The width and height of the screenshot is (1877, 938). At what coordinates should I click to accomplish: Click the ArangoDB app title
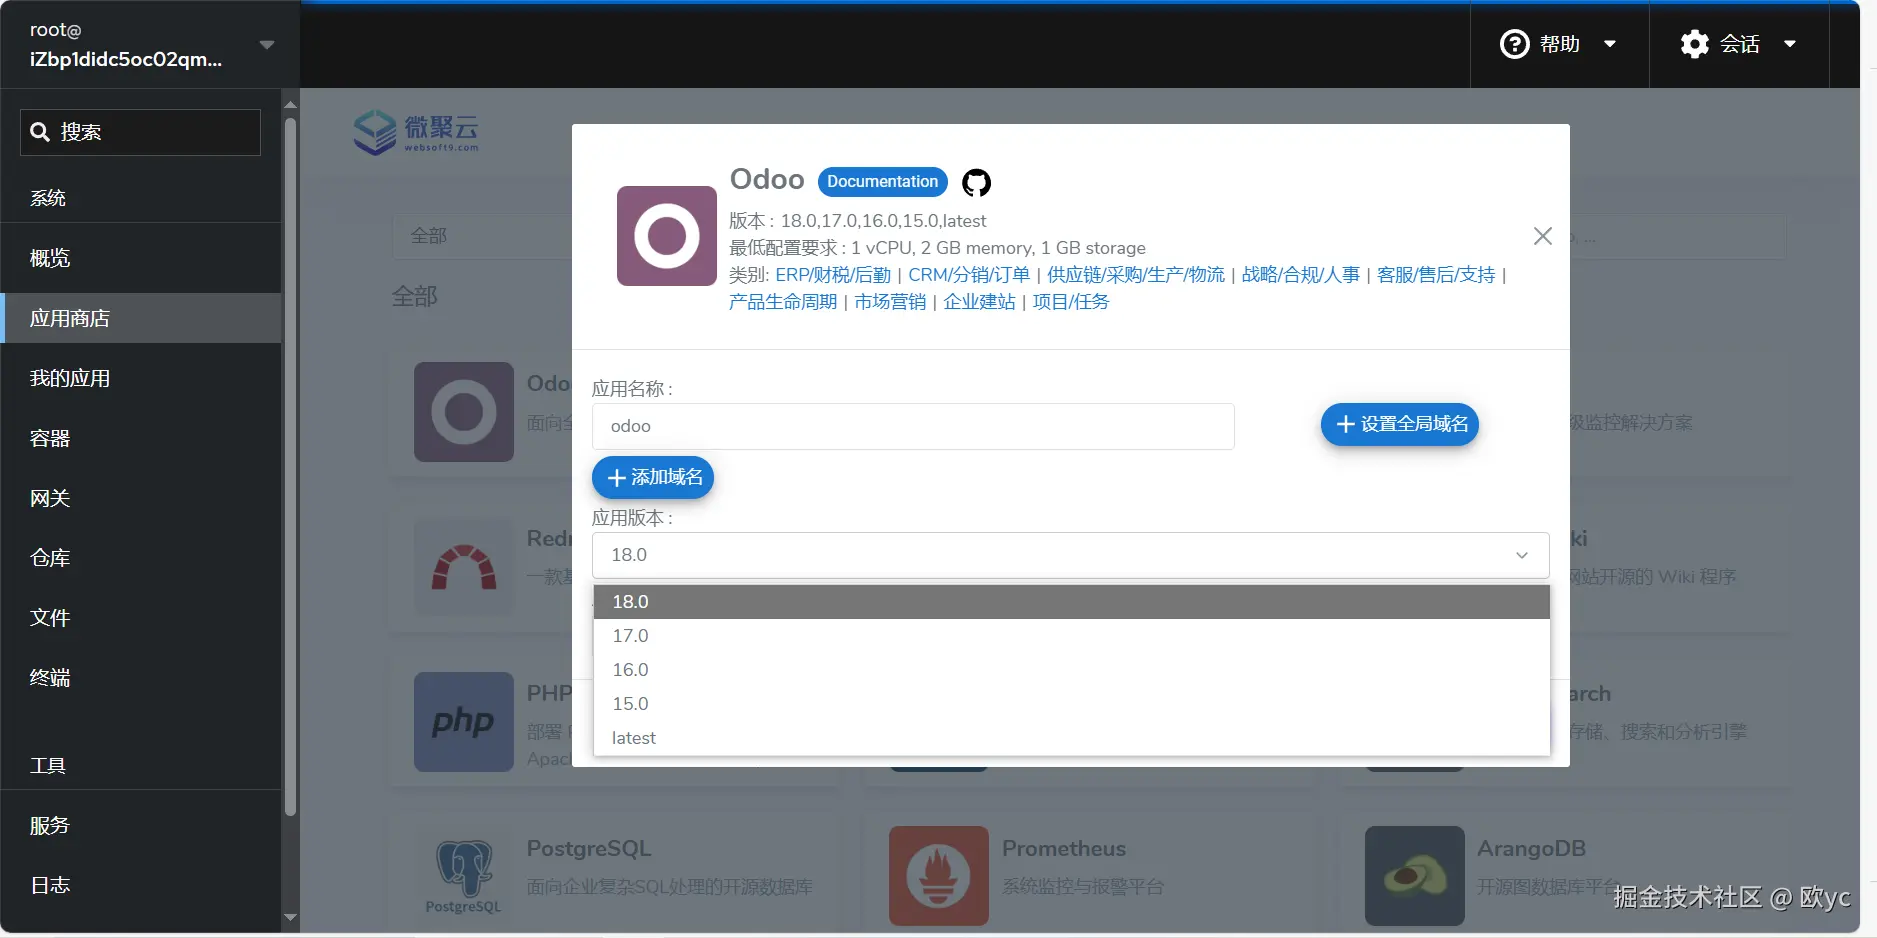pos(1532,849)
